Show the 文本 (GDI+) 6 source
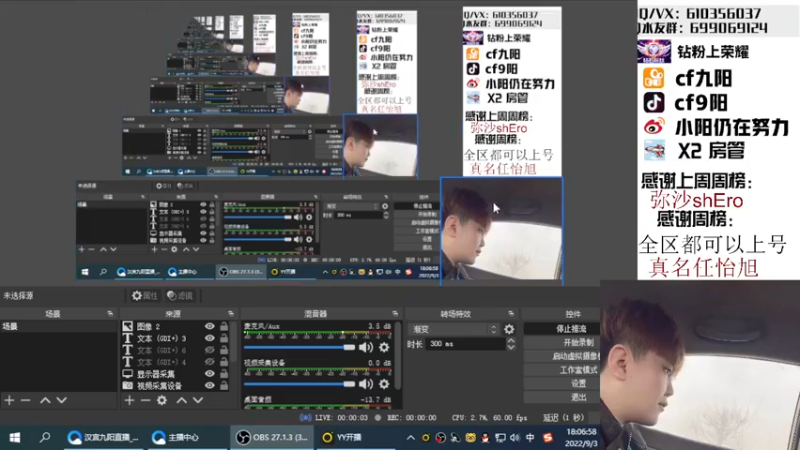The height and width of the screenshot is (450, 800). (210, 350)
